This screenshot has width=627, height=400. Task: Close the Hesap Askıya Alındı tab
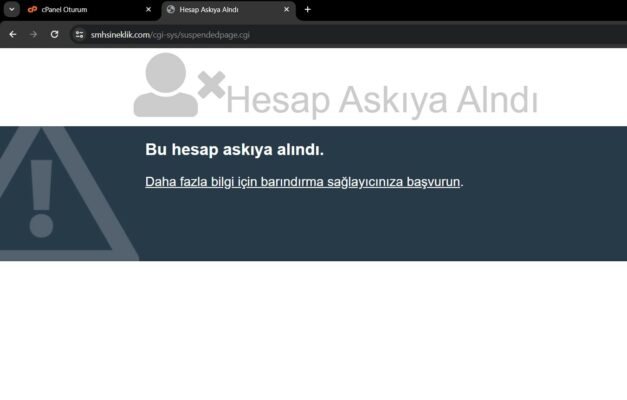tap(287, 10)
